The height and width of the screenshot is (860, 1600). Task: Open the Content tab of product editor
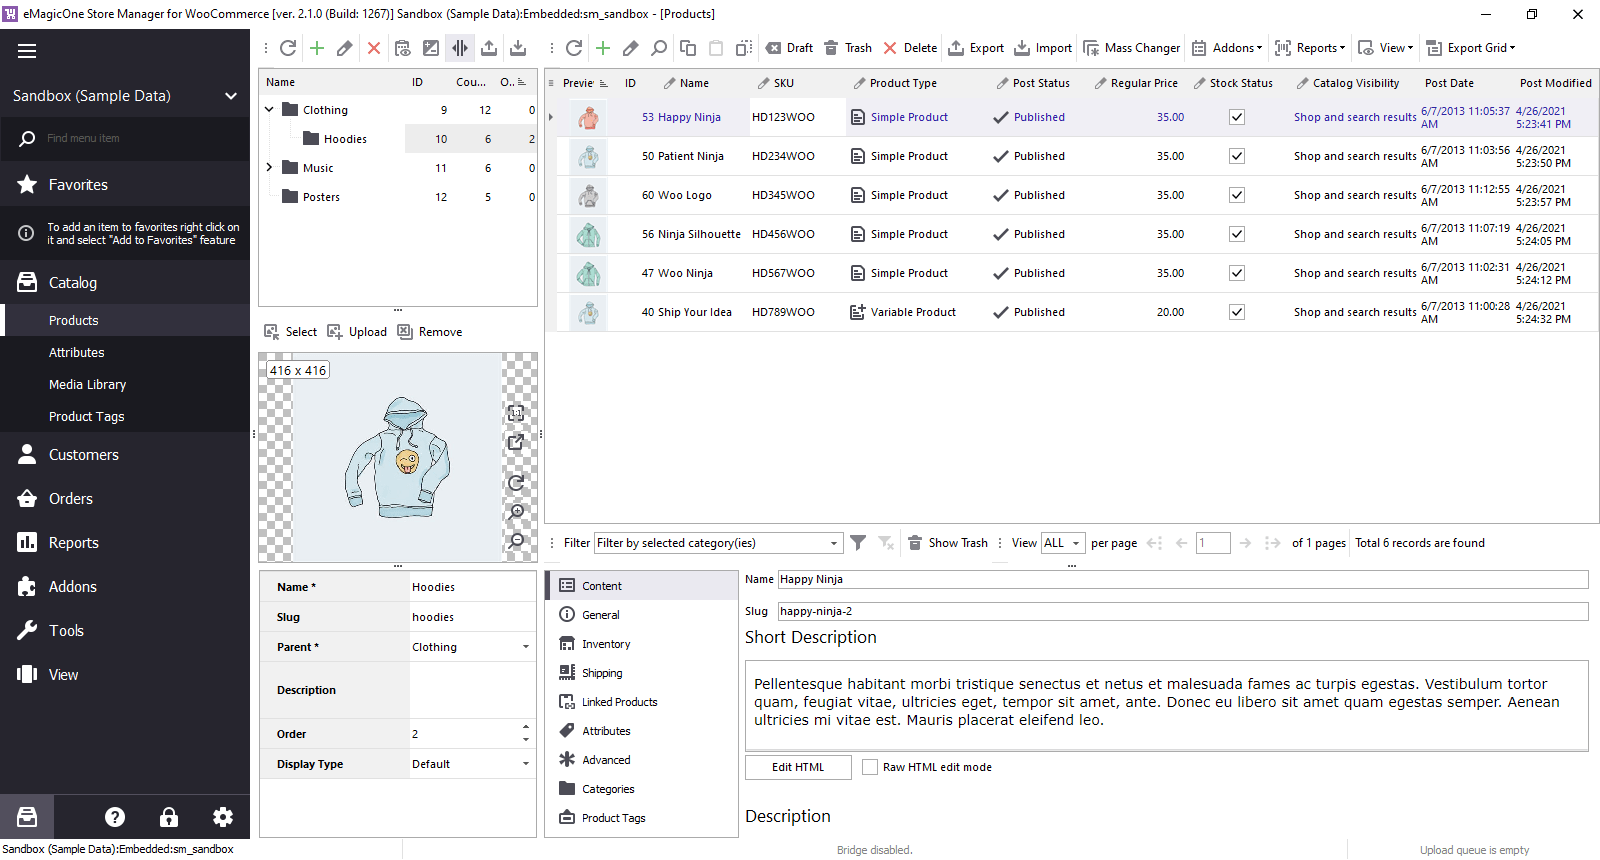coord(644,586)
